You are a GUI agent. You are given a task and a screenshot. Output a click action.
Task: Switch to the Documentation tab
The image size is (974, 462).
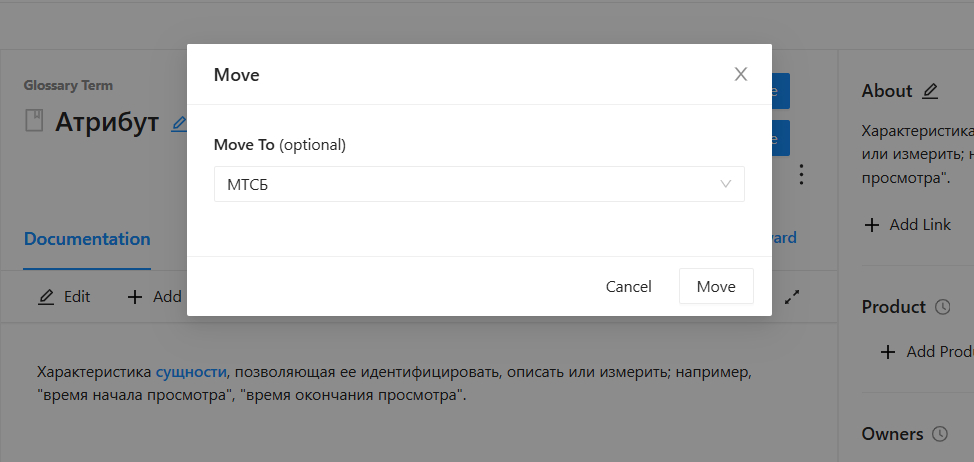tap(87, 239)
